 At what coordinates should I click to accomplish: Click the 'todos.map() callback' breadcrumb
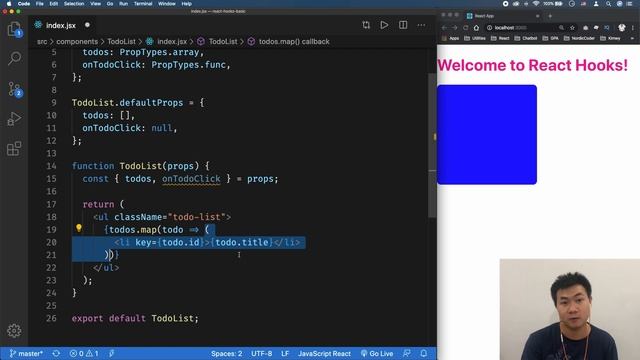(x=289, y=42)
